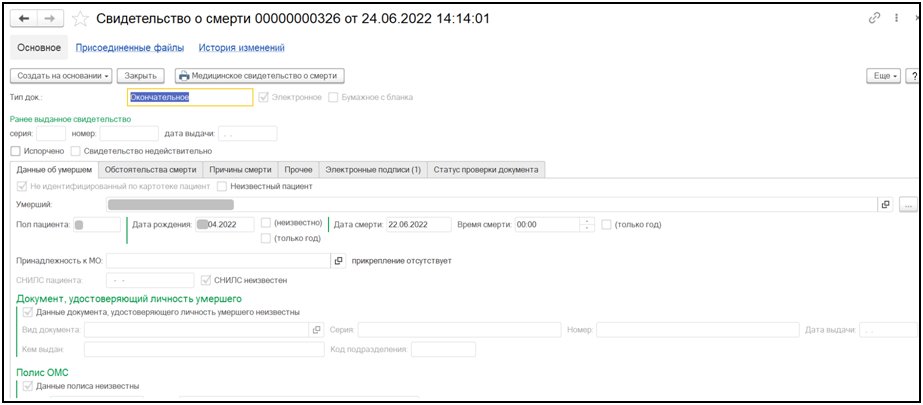Screen dimensions: 923x405
Task: Toggle the Испорчено checkbox
Action: coord(16,151)
